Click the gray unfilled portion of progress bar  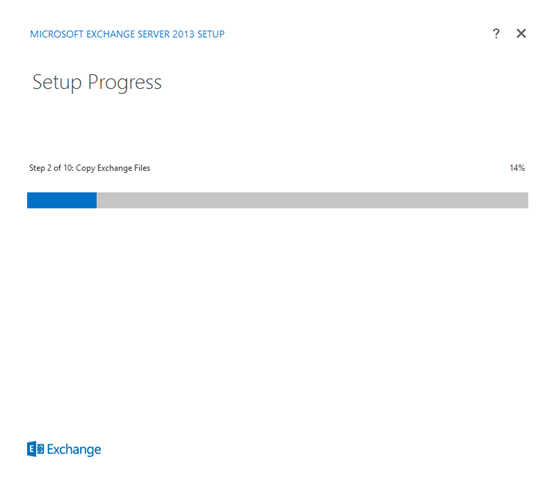(312, 200)
